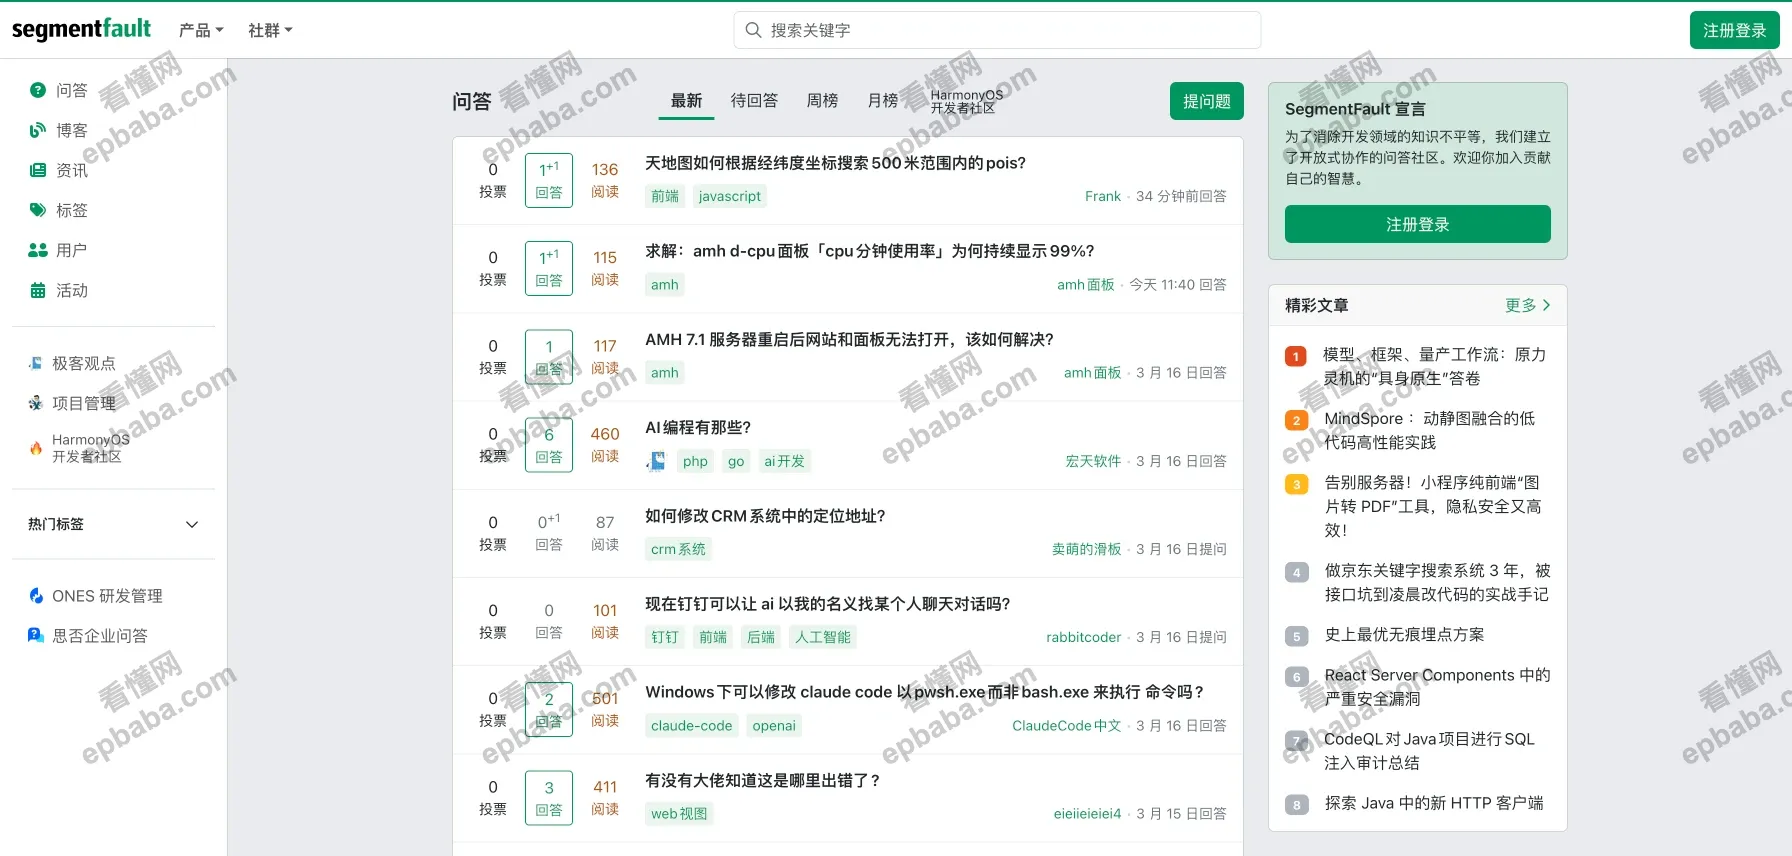Viewport: 1792px width, 856px height.
Task: Switch to the 月榜 tab
Action: click(x=882, y=101)
